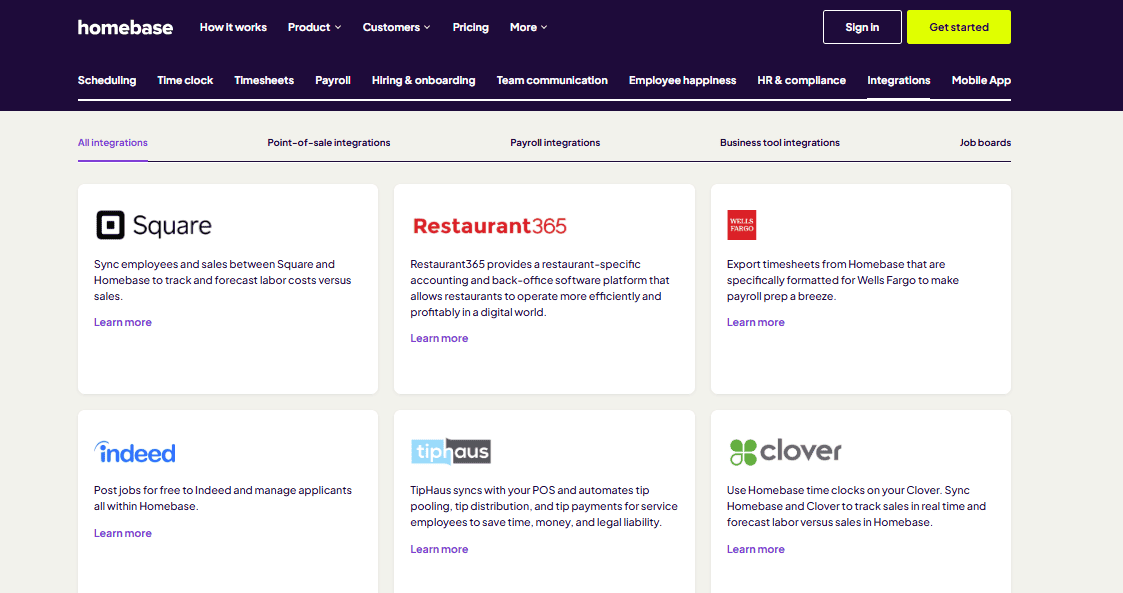Click the homebase logo
Screen dimensions: 1123x593
point(125,27)
